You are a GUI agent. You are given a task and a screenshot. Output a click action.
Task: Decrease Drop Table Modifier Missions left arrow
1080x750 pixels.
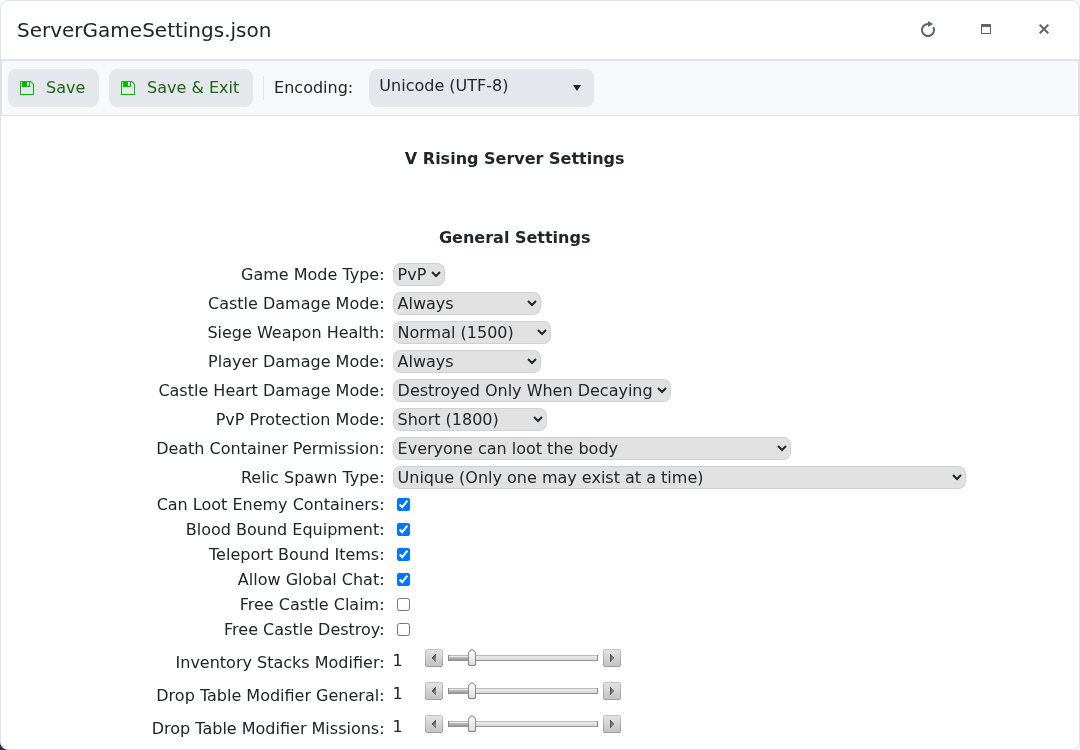434,724
